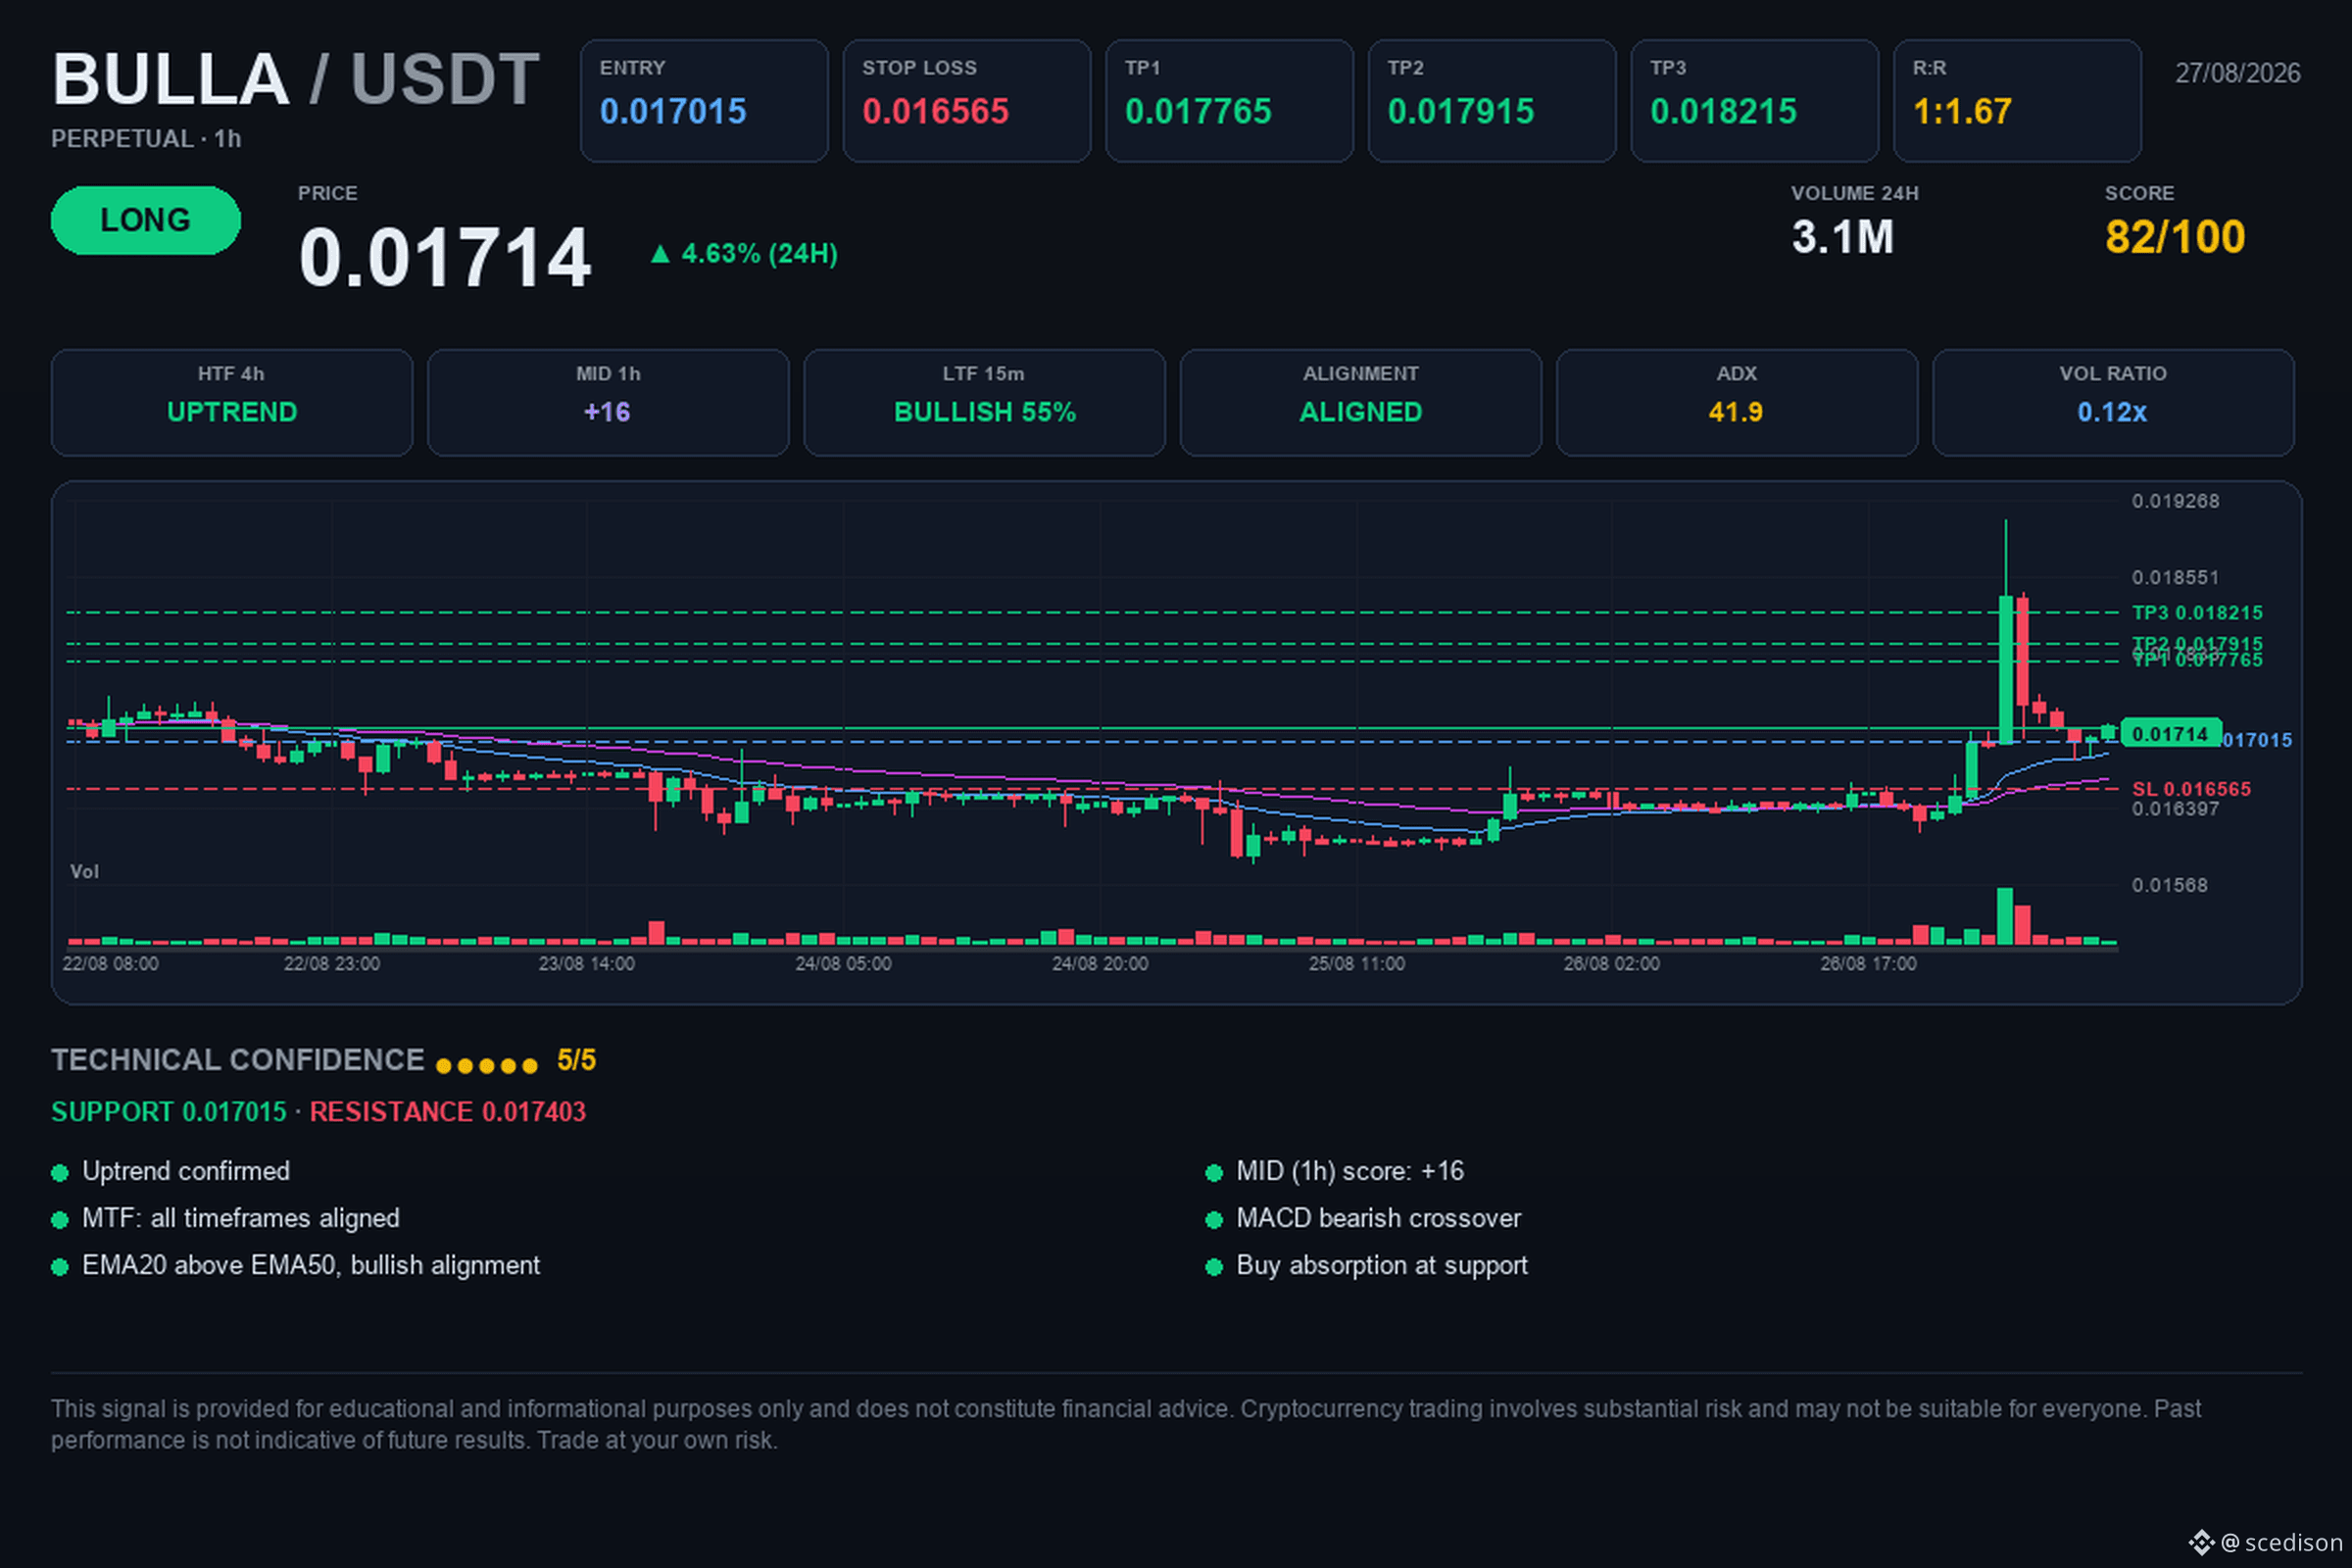Select the VOL RATIO 0.12x tile
Viewport: 2352px width, 1568px height.
2113,402
